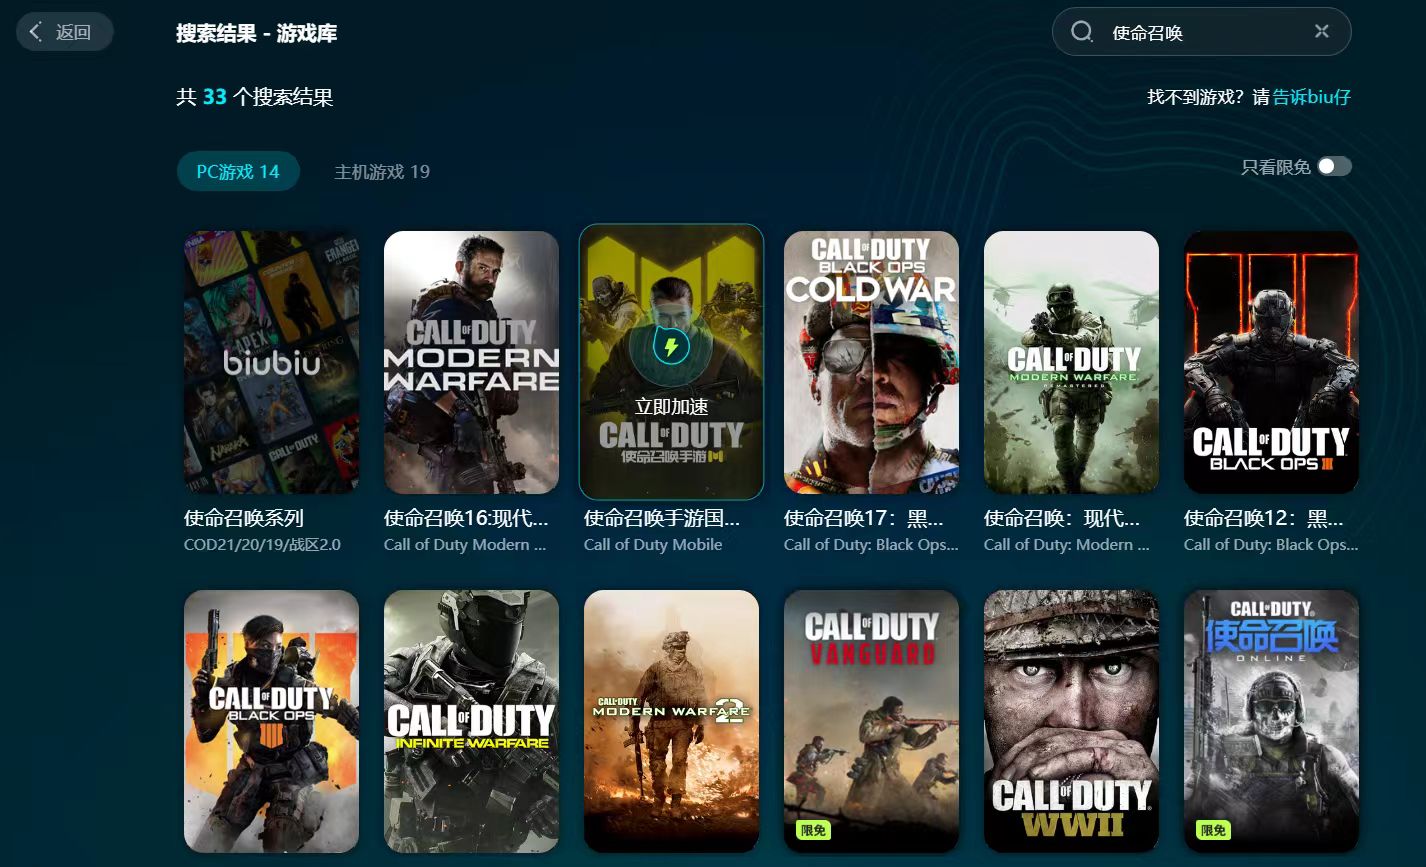Image resolution: width=1426 pixels, height=867 pixels.
Task: Click the subtitle COD21/20/19/战区2.0
Action: (262, 545)
